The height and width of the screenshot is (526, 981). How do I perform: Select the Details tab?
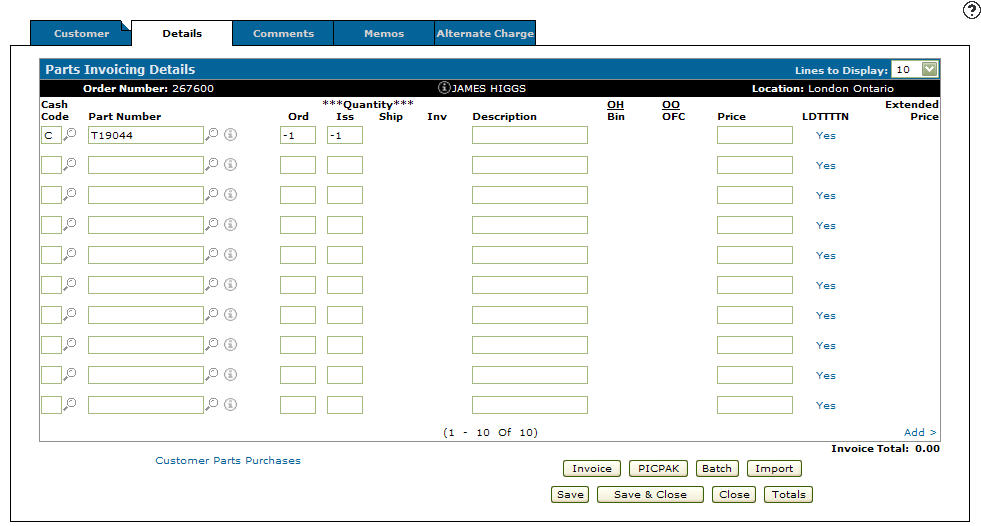pyautogui.click(x=182, y=33)
